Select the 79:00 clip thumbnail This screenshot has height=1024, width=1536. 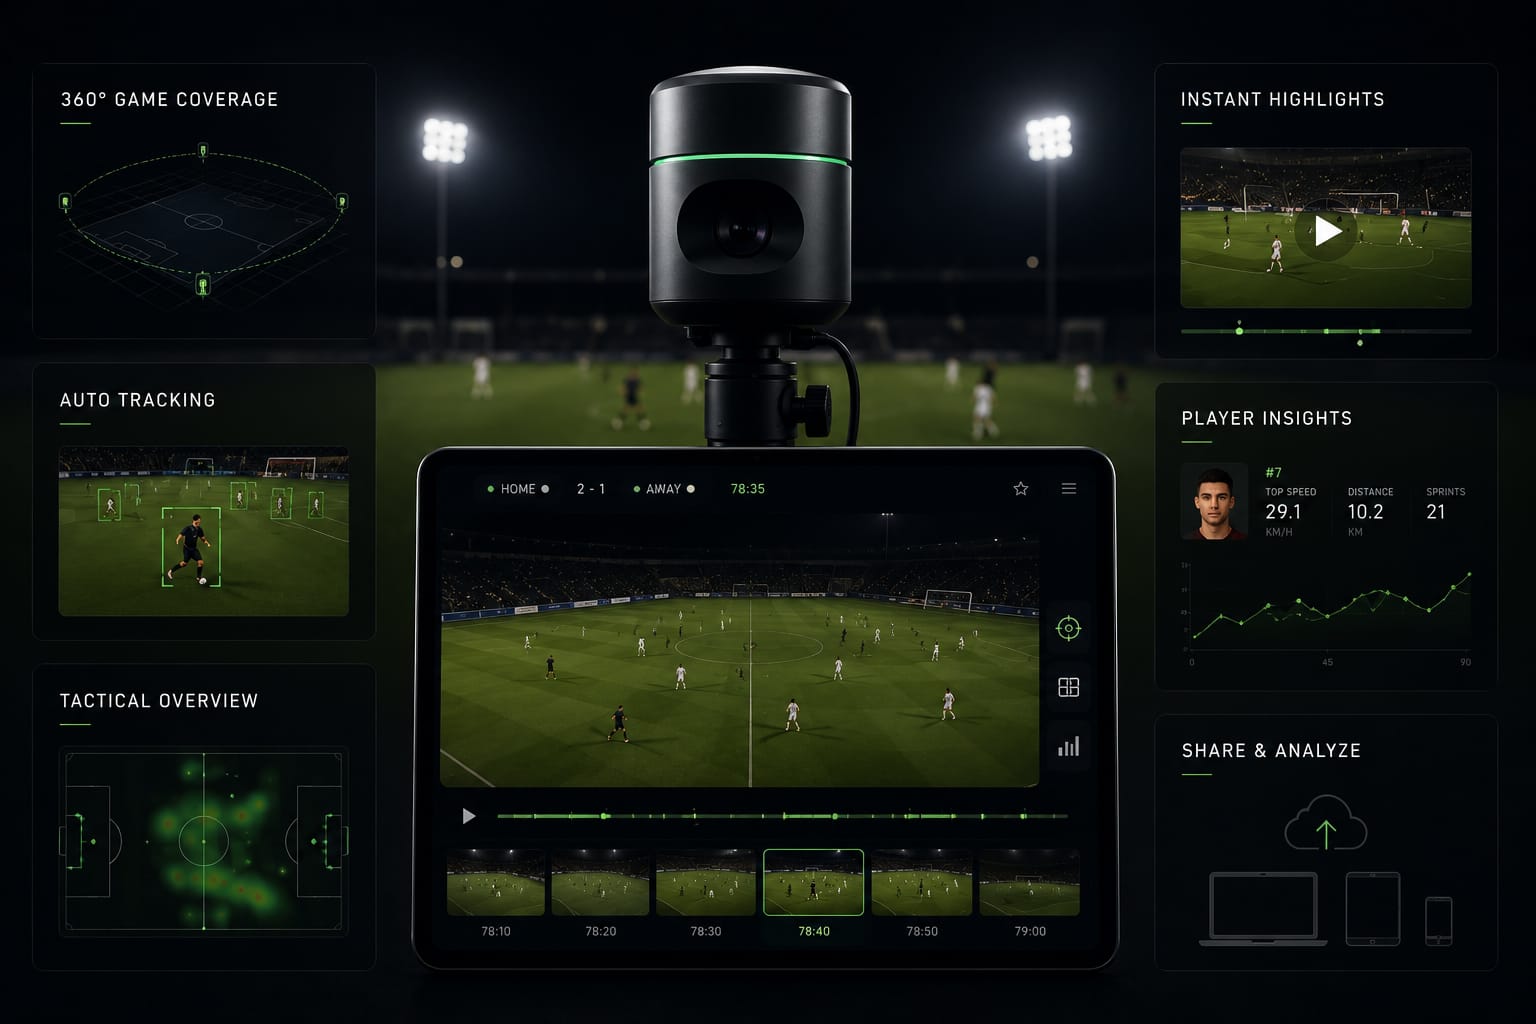[x=1029, y=882]
